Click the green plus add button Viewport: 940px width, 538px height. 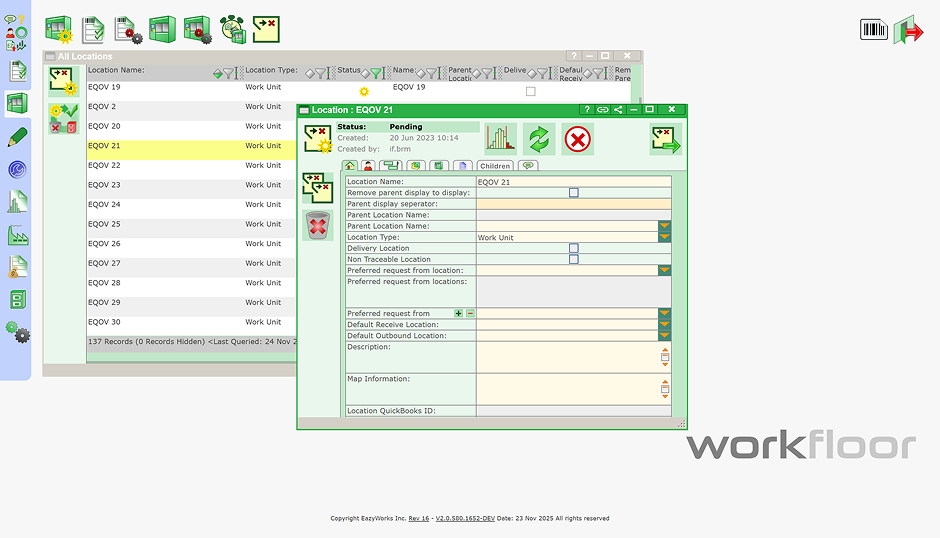[x=459, y=313]
